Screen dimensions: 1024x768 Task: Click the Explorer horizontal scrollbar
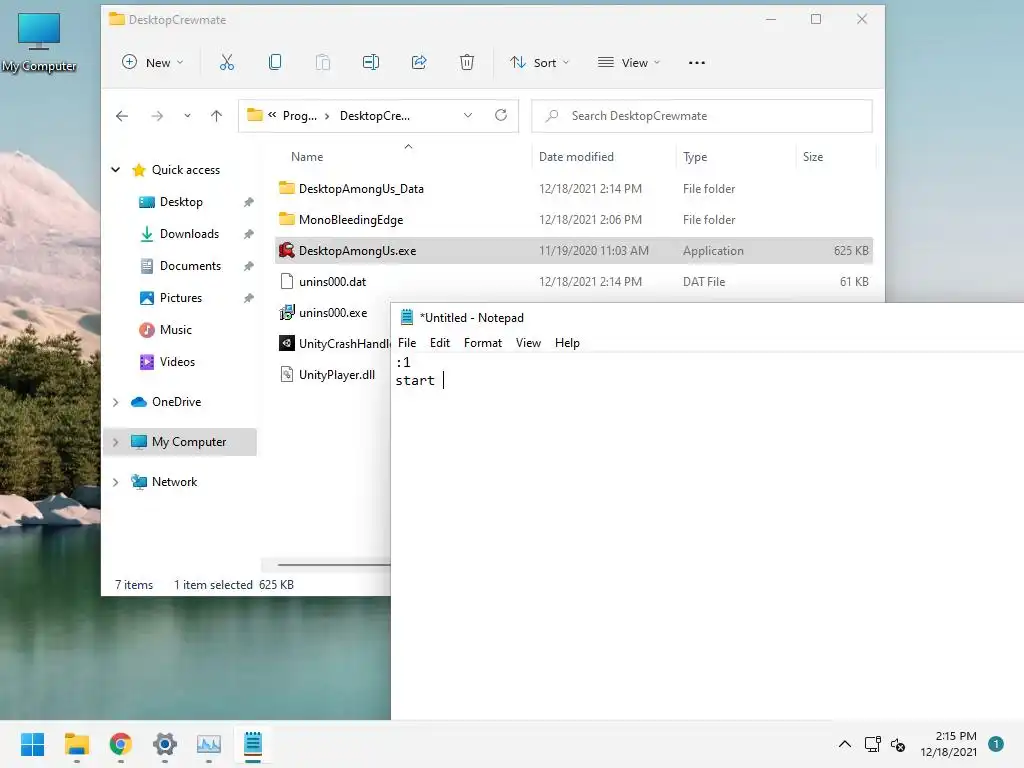pyautogui.click(x=333, y=565)
